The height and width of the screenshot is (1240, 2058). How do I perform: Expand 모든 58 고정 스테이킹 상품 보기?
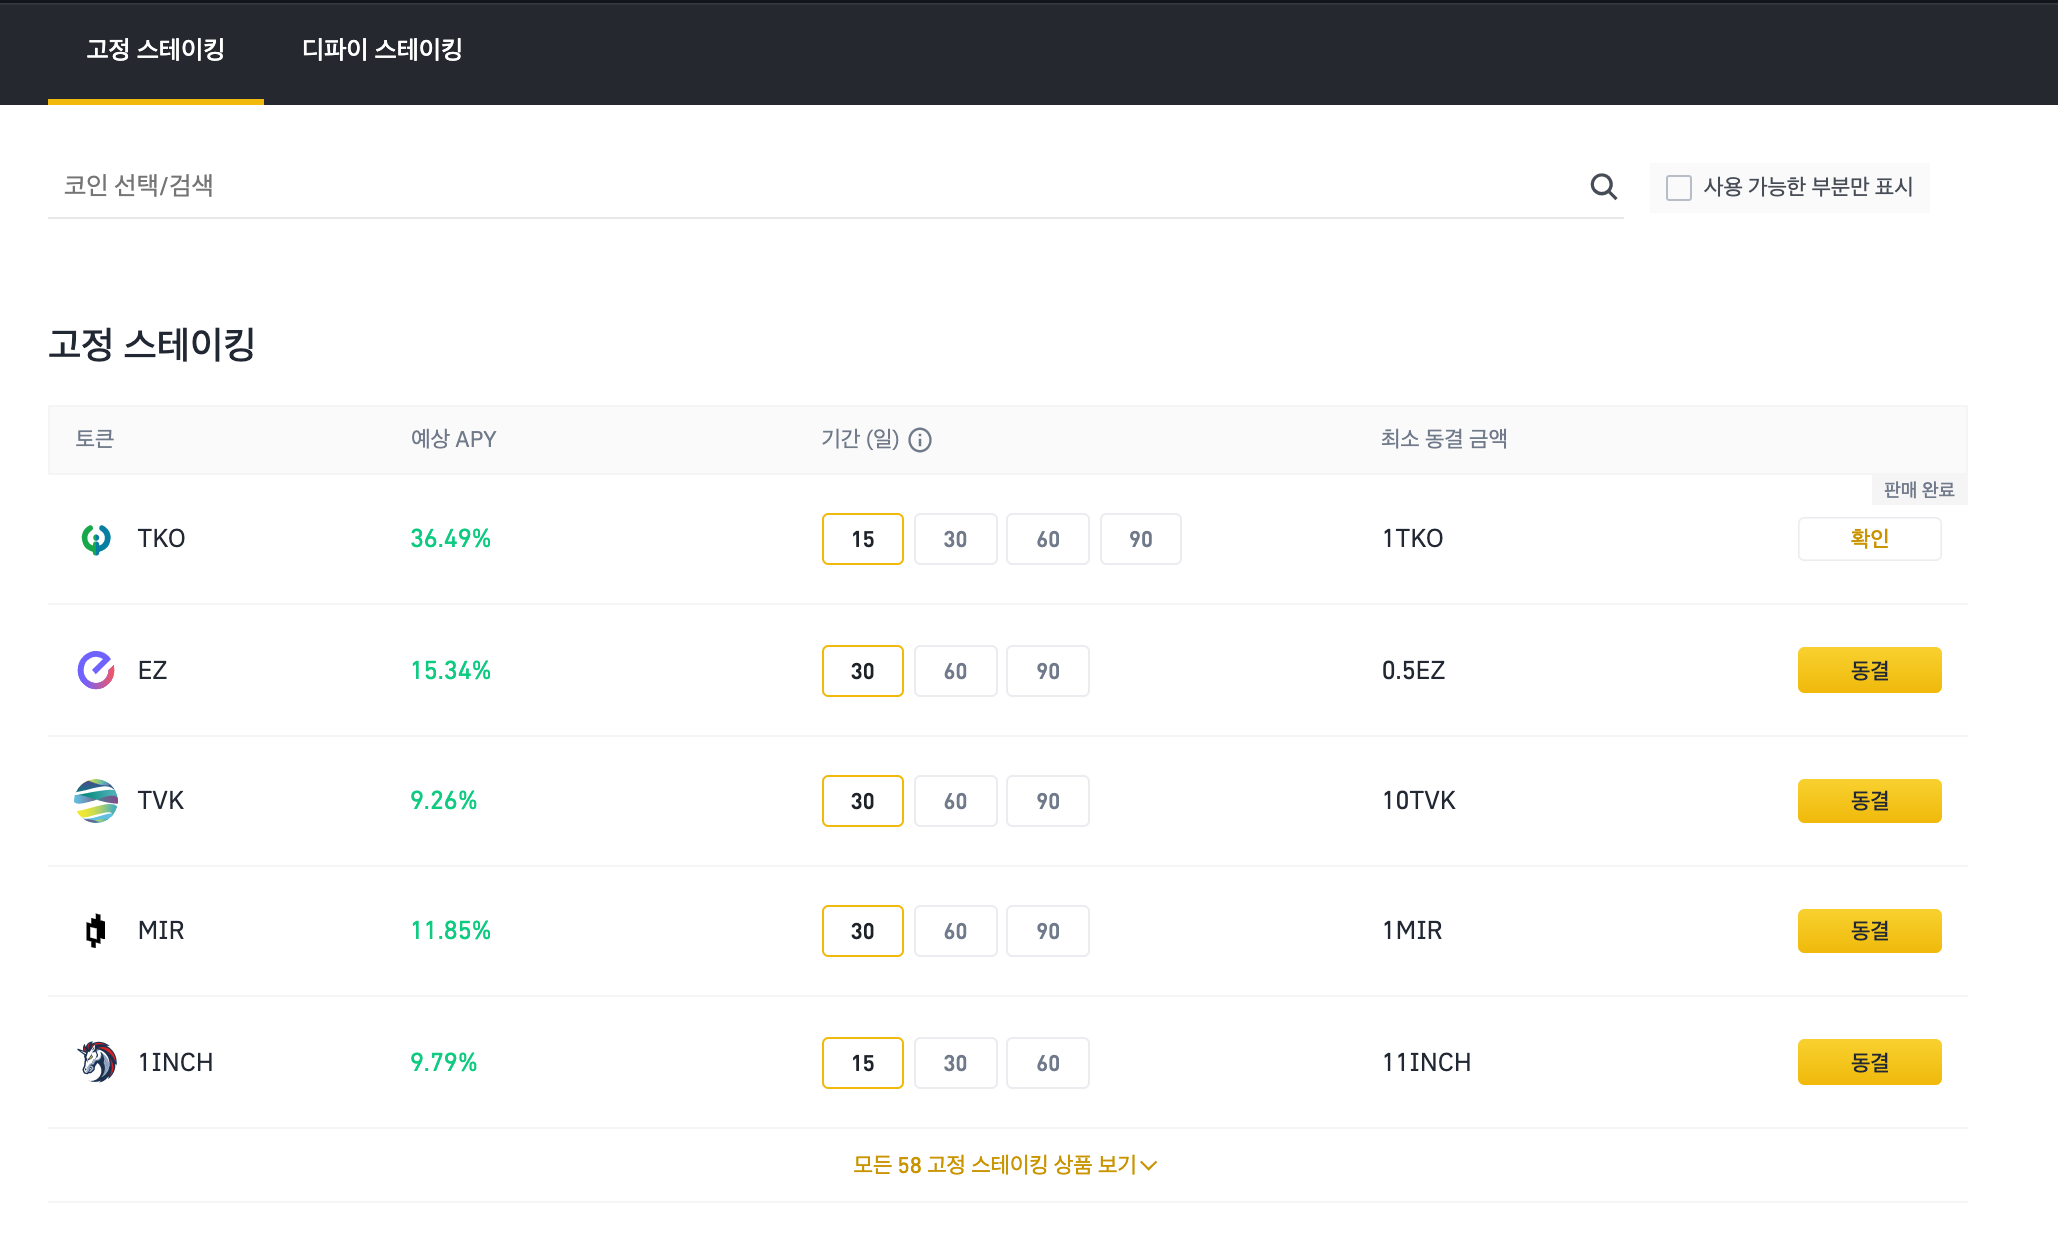tap(995, 1165)
